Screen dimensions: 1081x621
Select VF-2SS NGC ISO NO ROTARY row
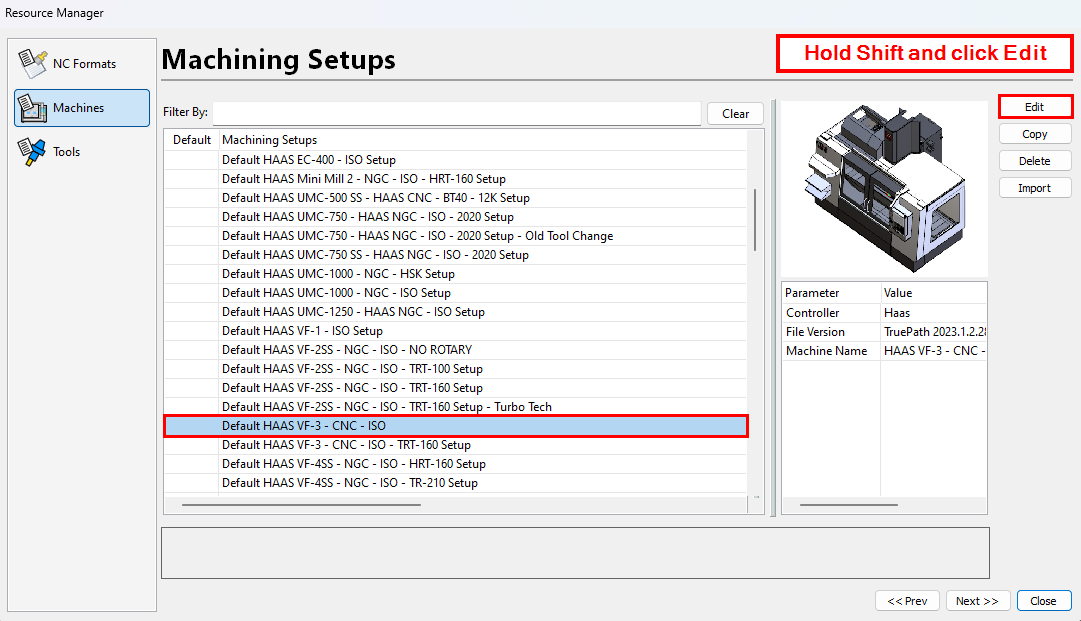click(456, 350)
